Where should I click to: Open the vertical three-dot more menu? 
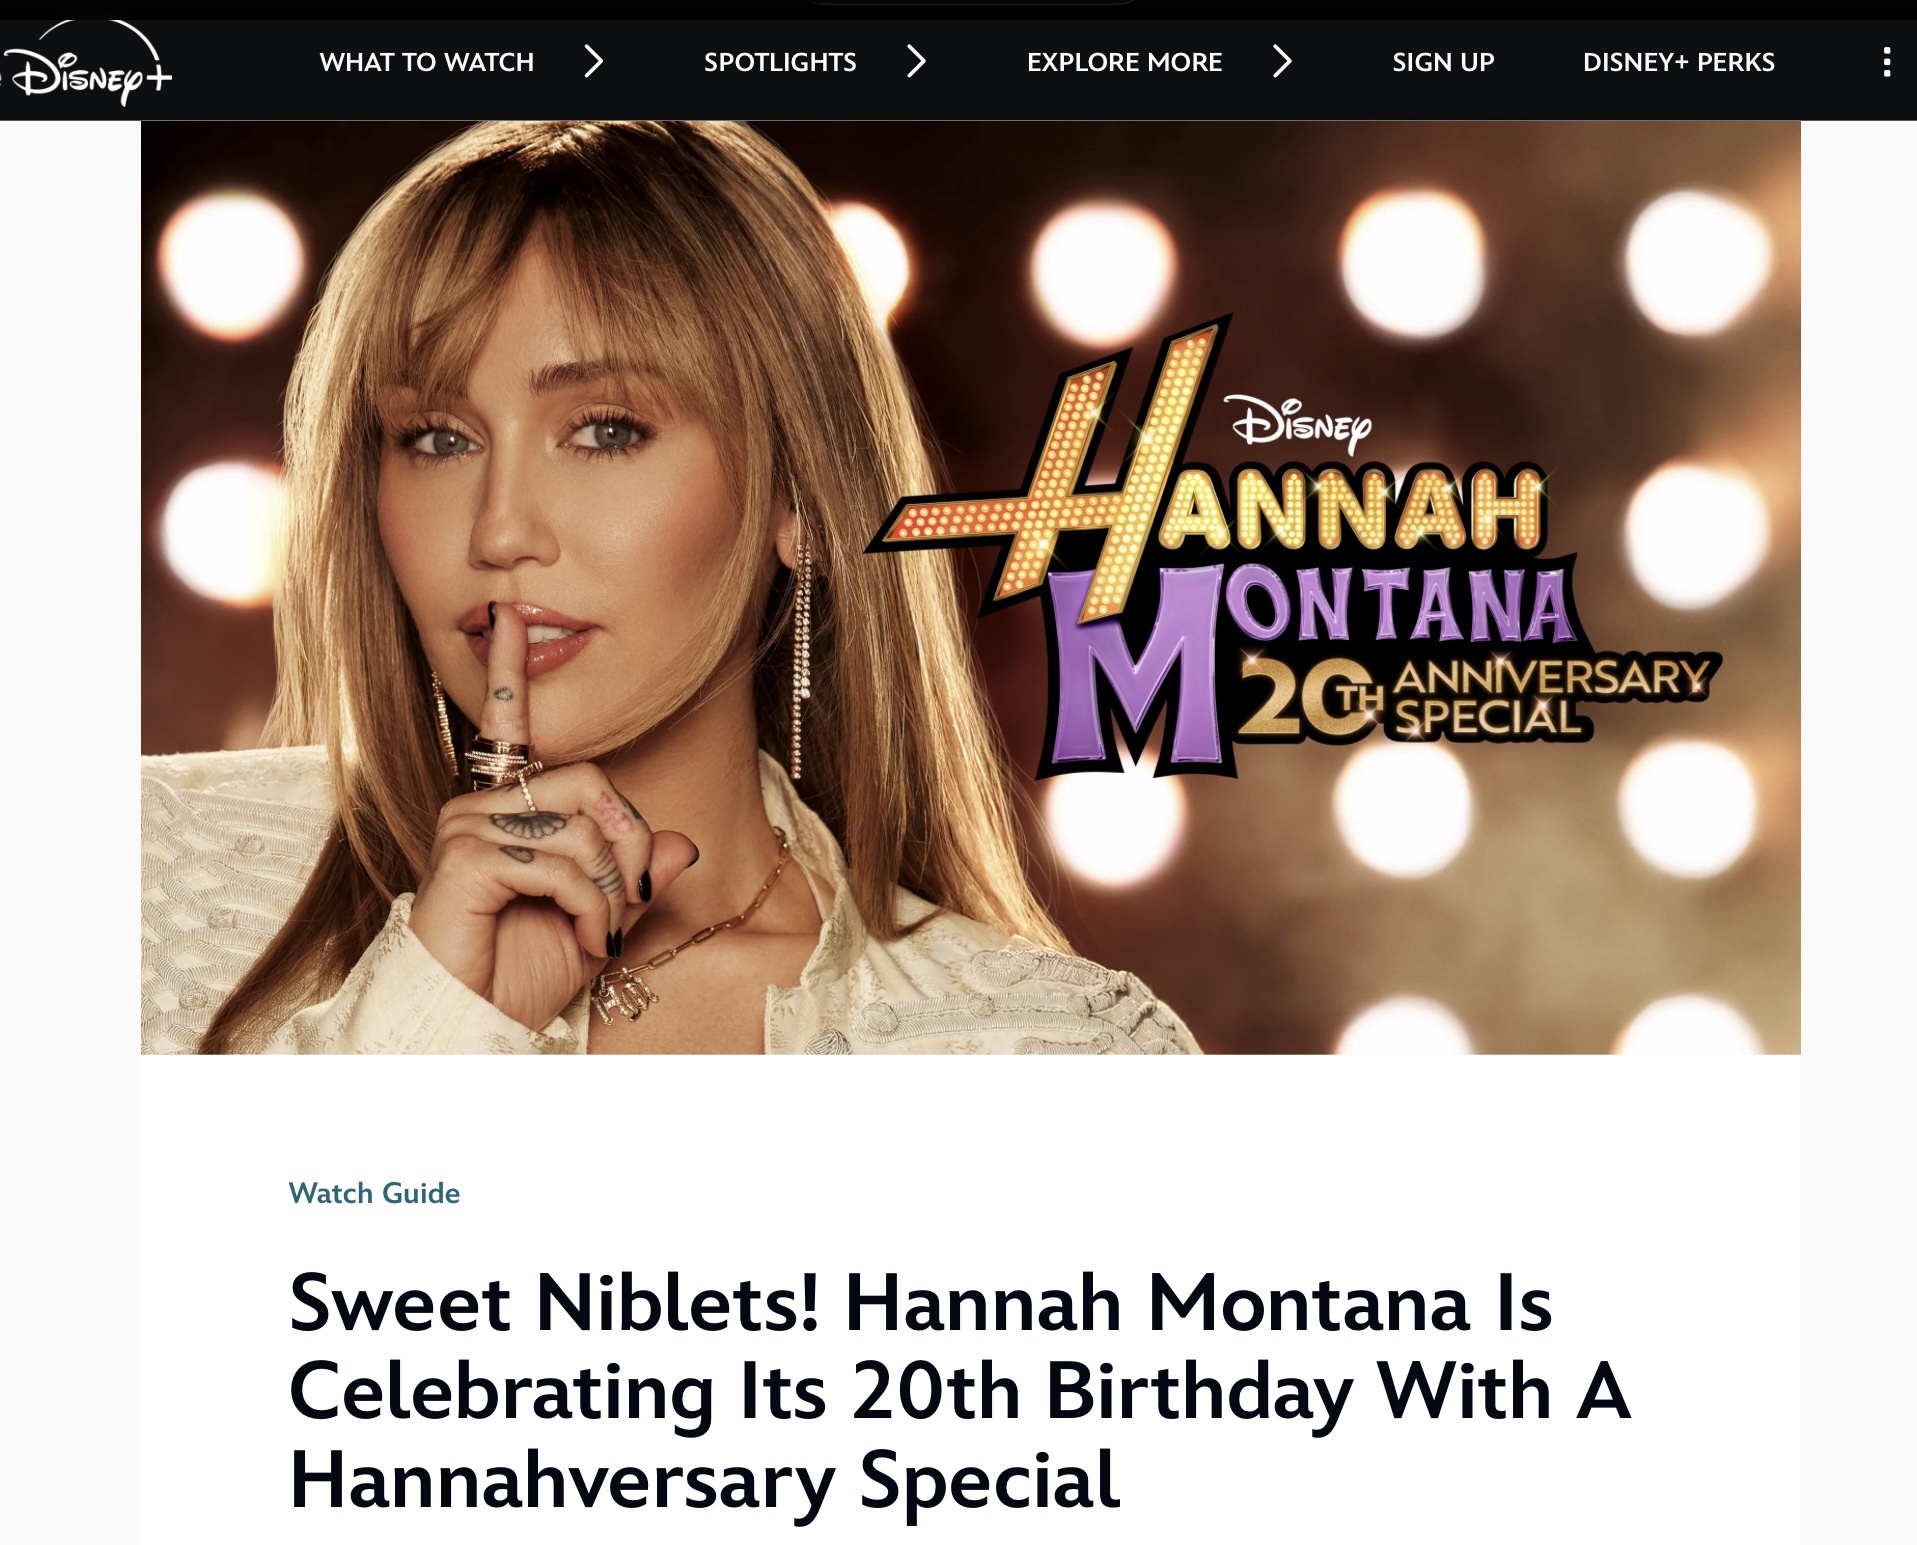1886,62
